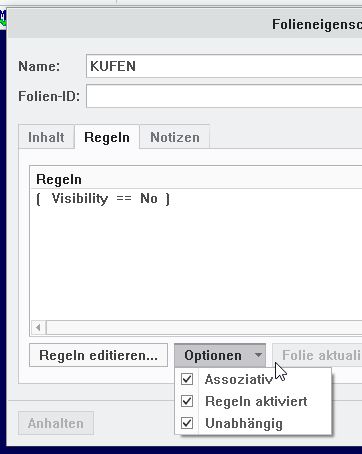The image size is (362, 454).
Task: Toggle the Regeln aktiviert checkbox
Action: [x=187, y=401]
